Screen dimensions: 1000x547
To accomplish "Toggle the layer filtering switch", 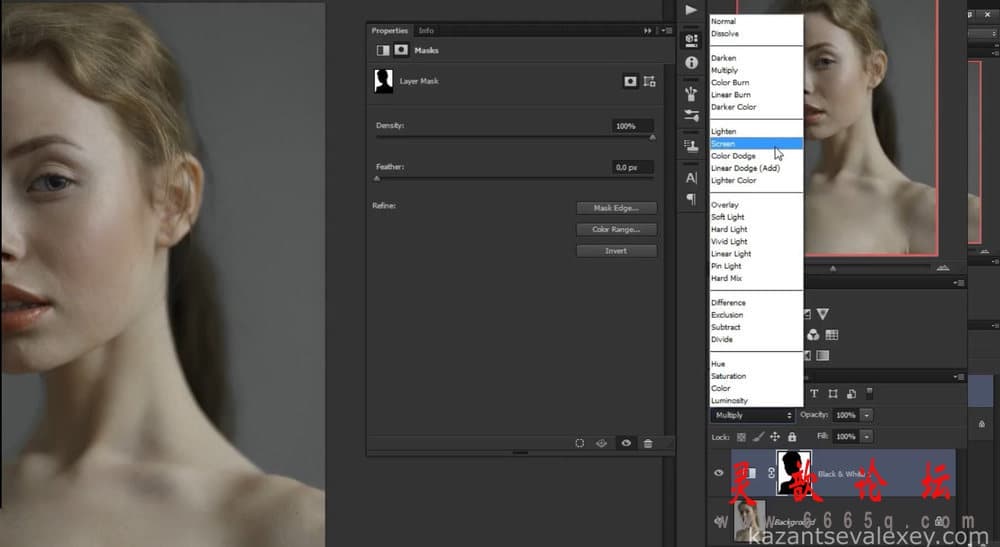I will (x=869, y=393).
